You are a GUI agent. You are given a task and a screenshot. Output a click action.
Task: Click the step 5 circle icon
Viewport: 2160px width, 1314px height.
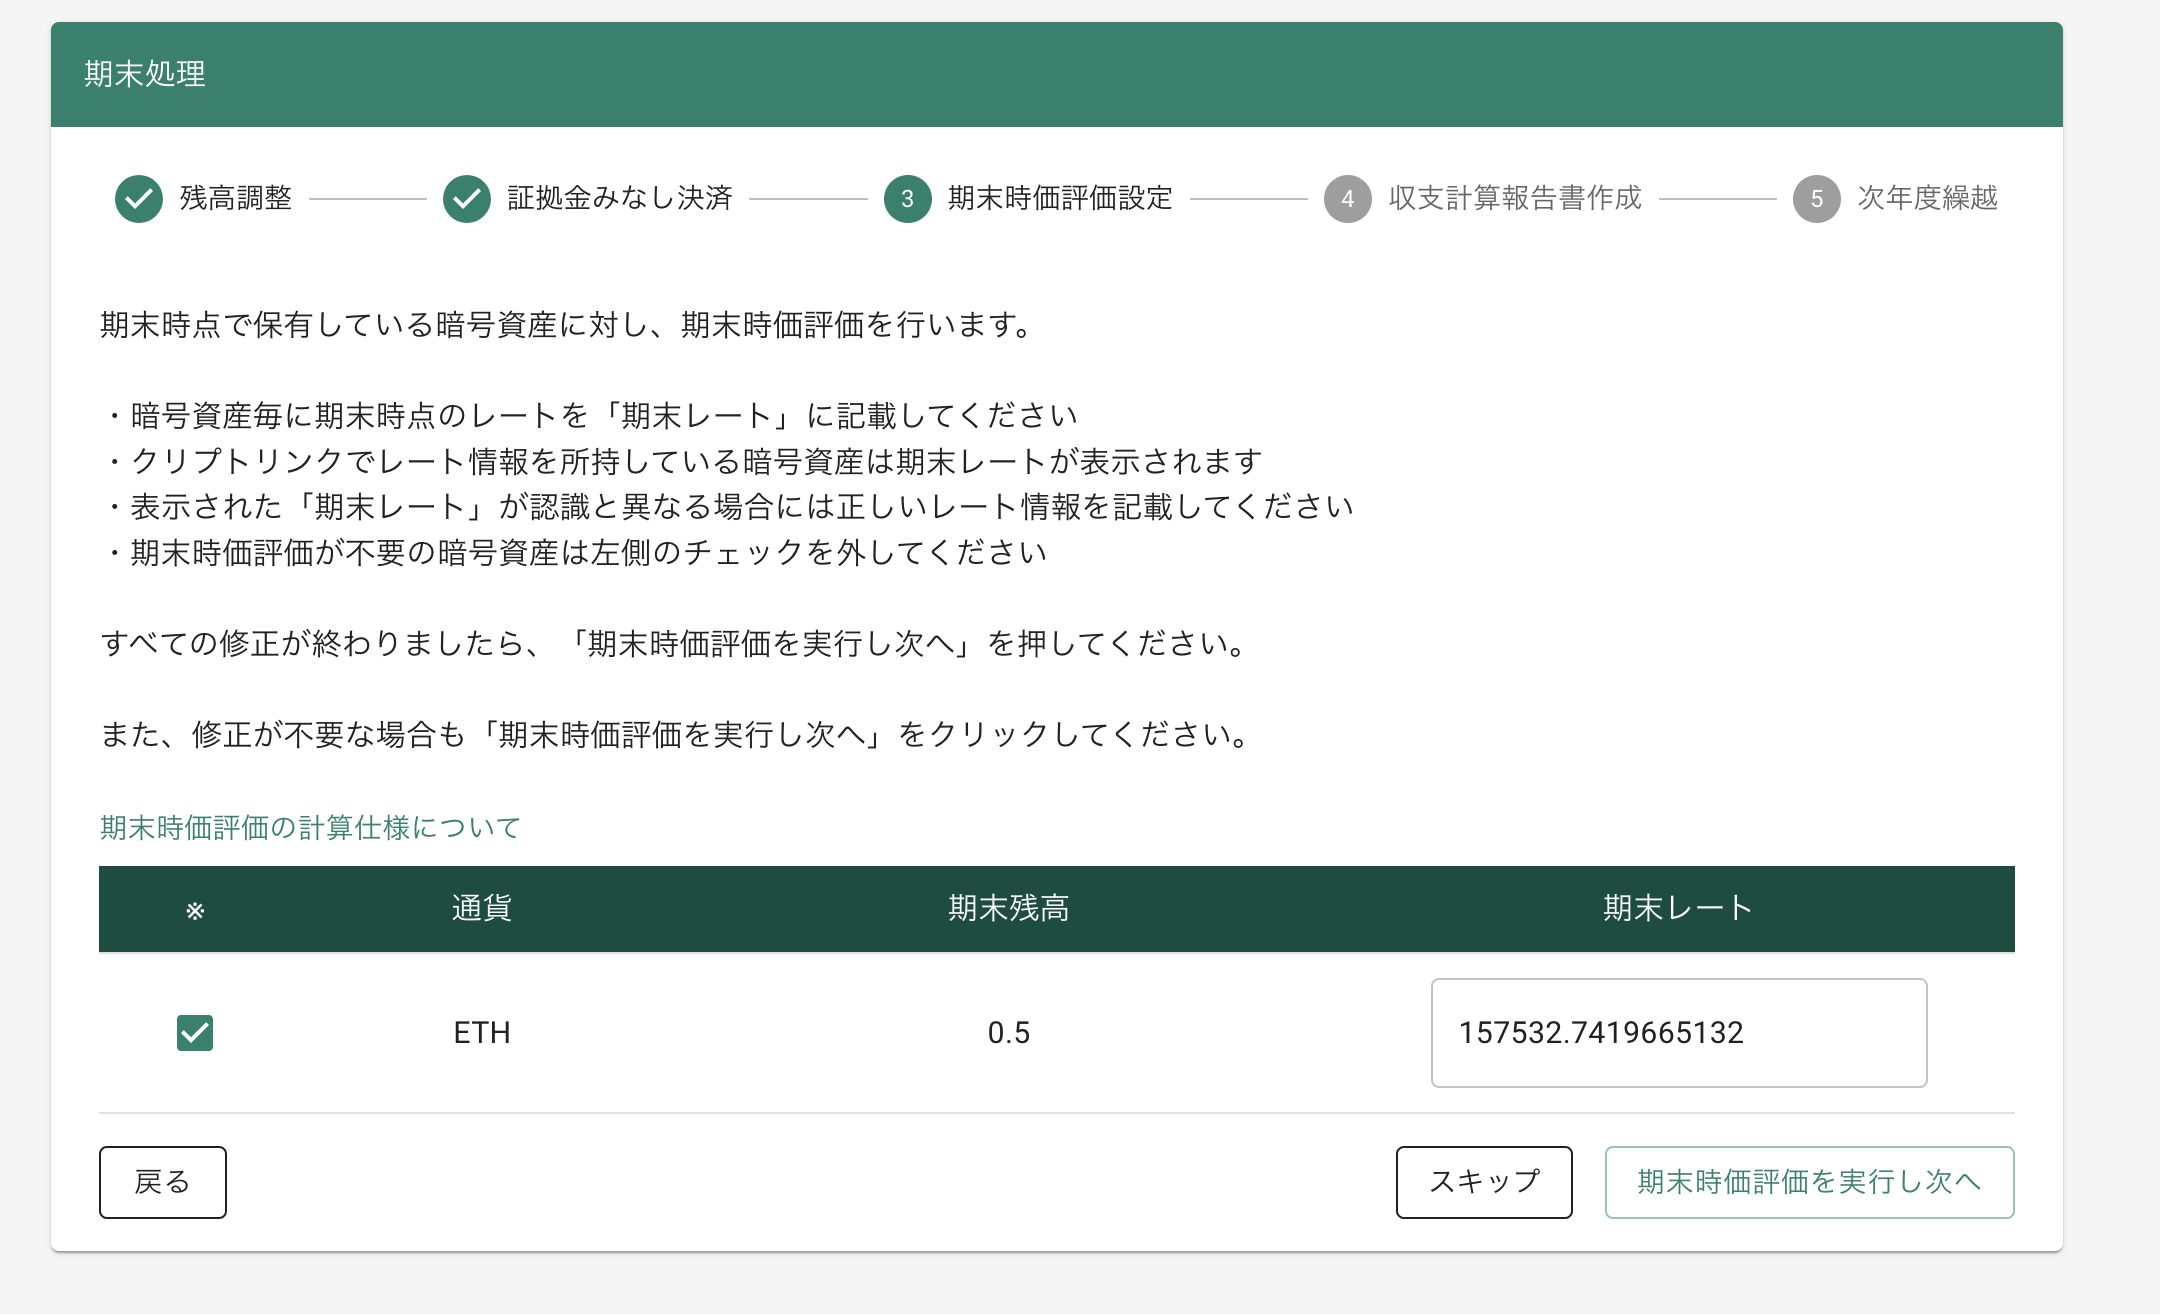[1817, 199]
